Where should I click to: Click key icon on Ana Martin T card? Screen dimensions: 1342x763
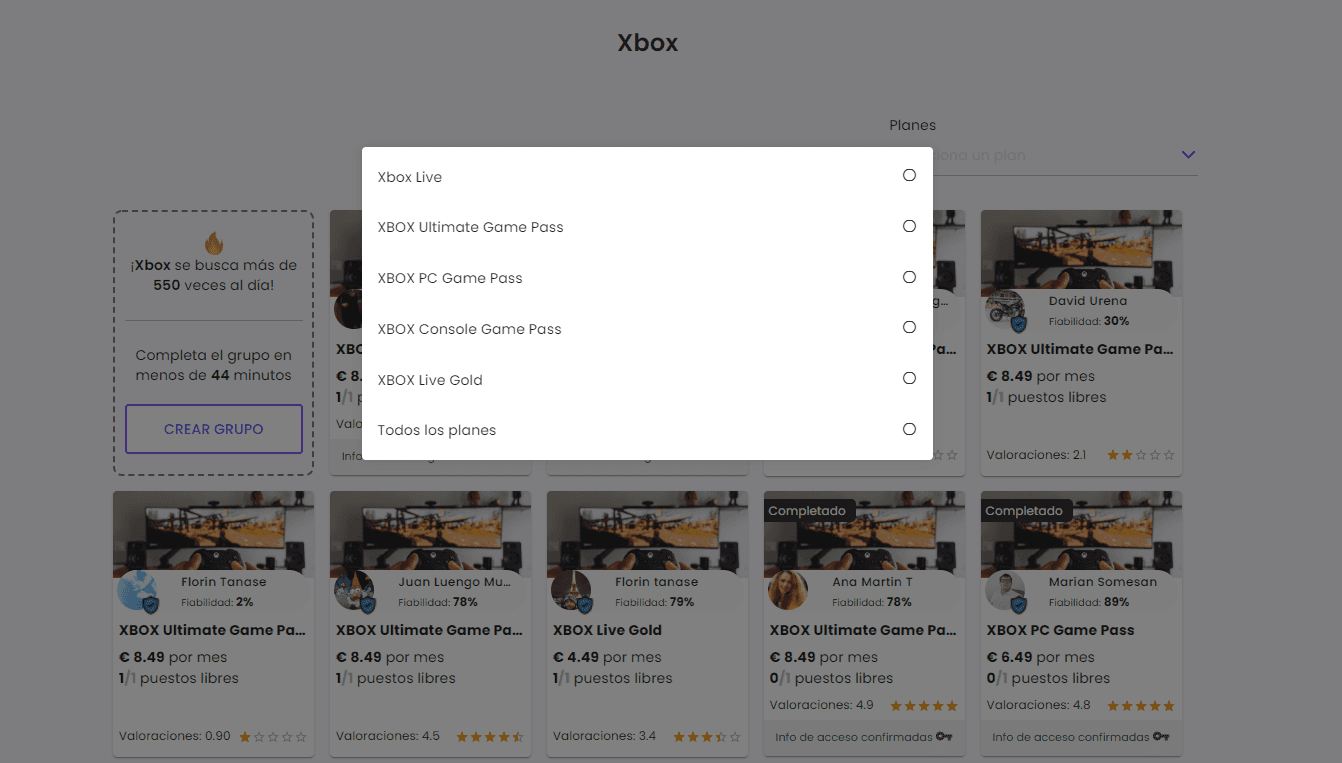tap(944, 737)
